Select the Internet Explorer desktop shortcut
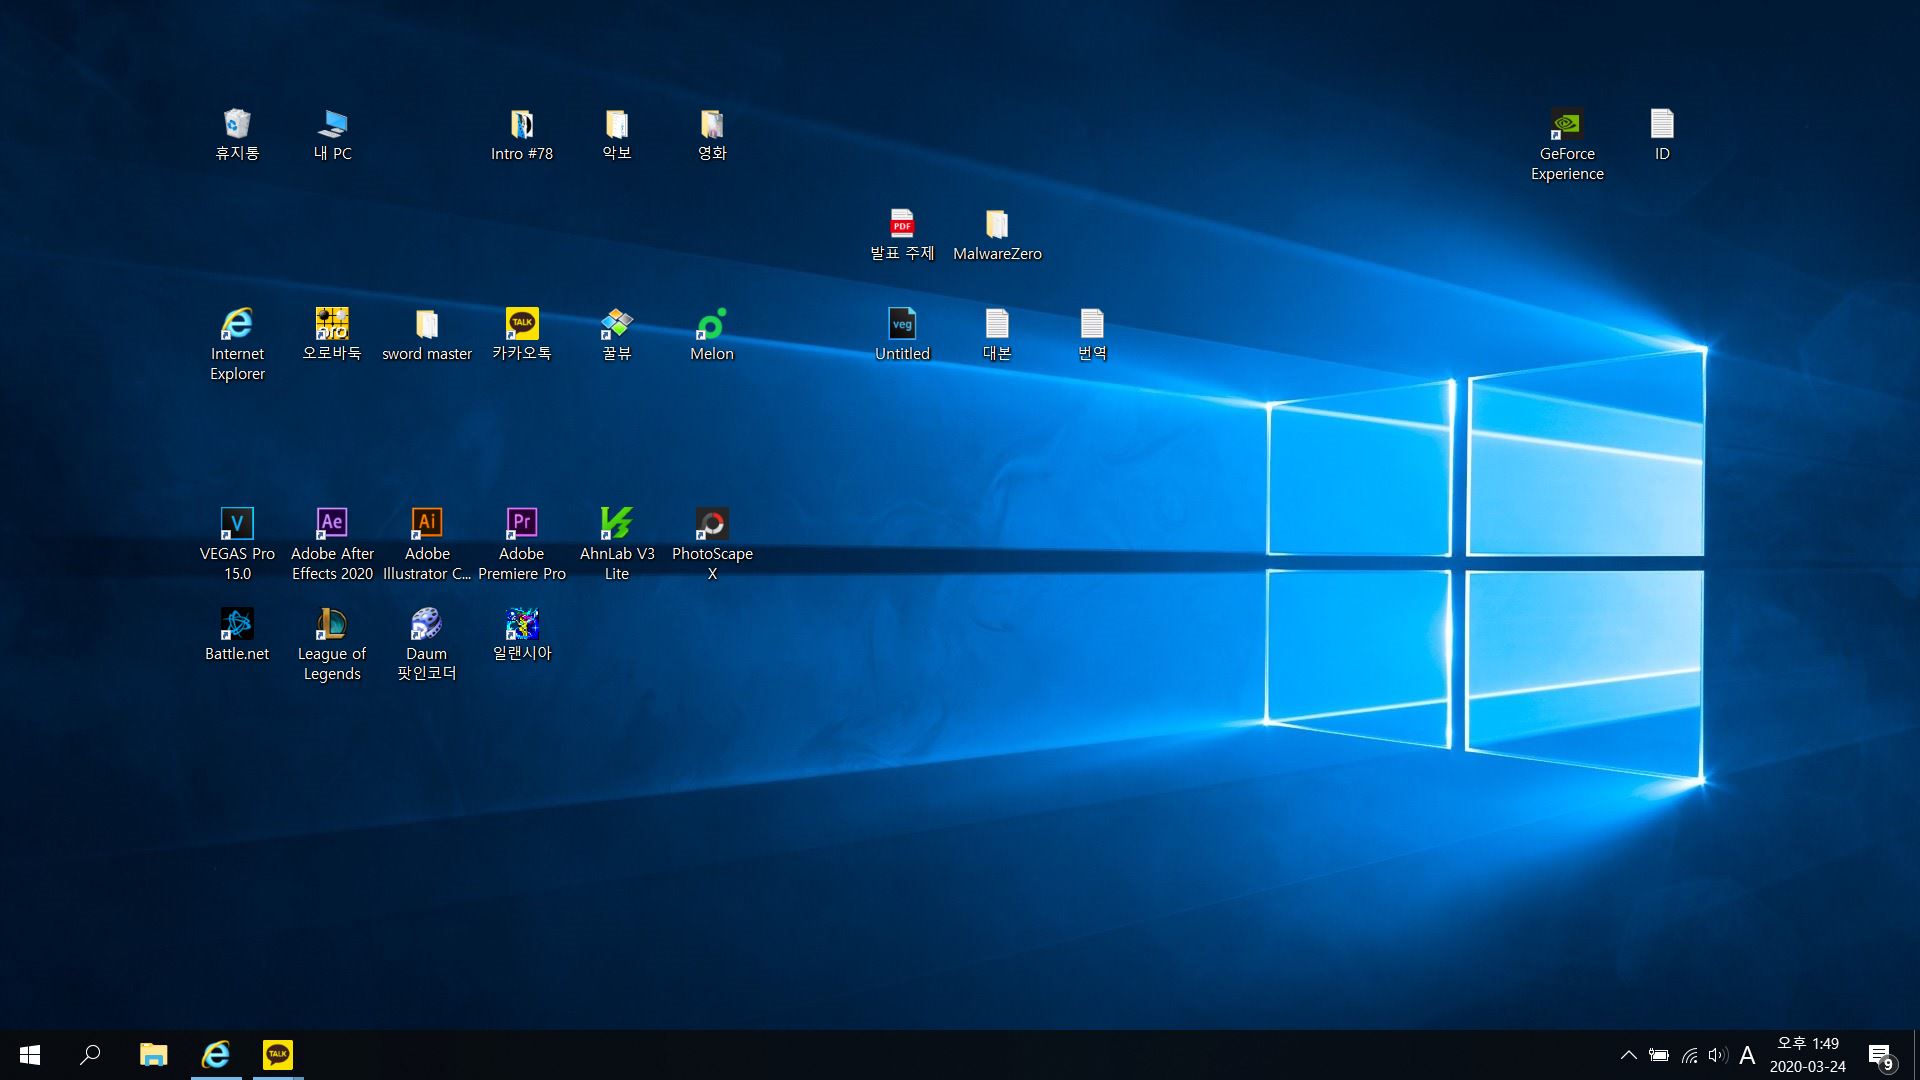Screen dimensions: 1920x1080 (x=237, y=345)
